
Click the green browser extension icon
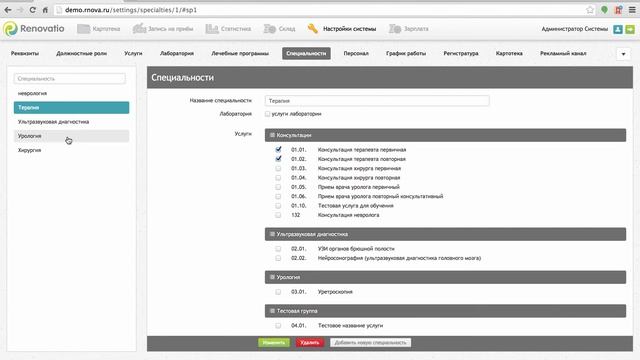click(604, 10)
